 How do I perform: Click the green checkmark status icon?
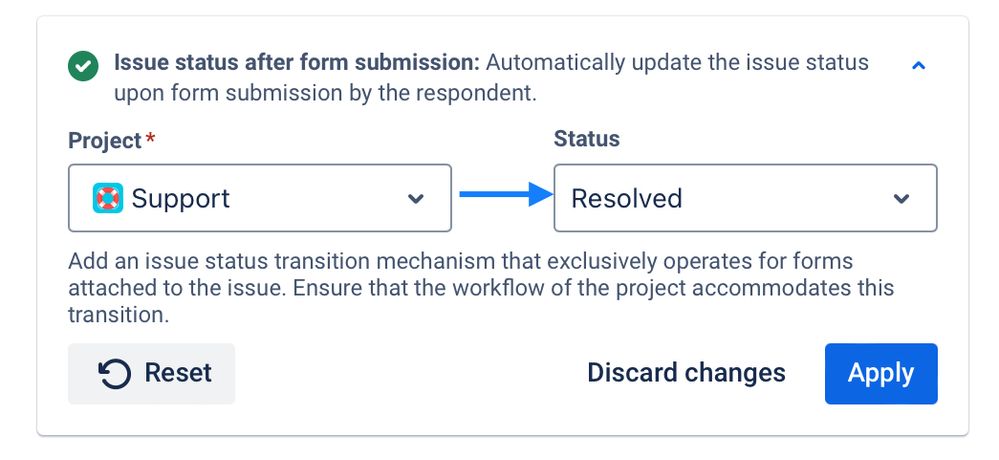tap(83, 66)
